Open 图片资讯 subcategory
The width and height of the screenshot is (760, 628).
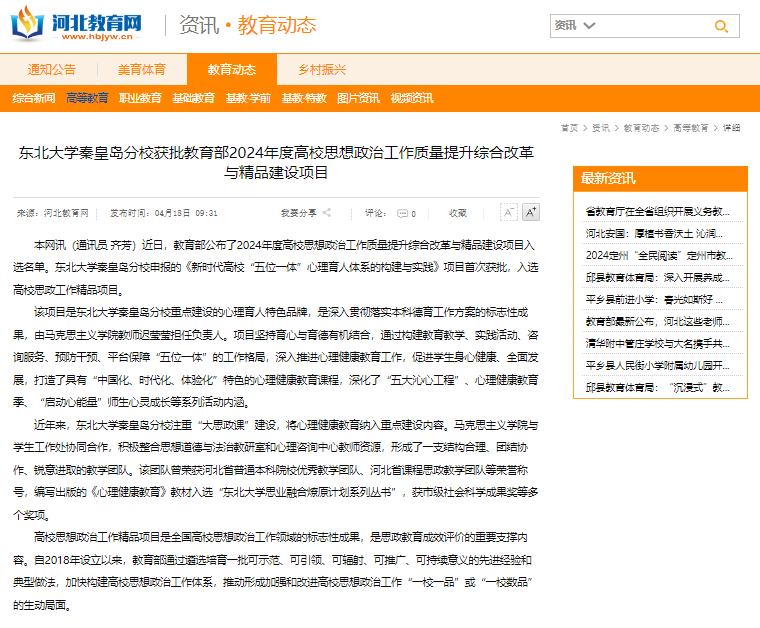point(359,98)
